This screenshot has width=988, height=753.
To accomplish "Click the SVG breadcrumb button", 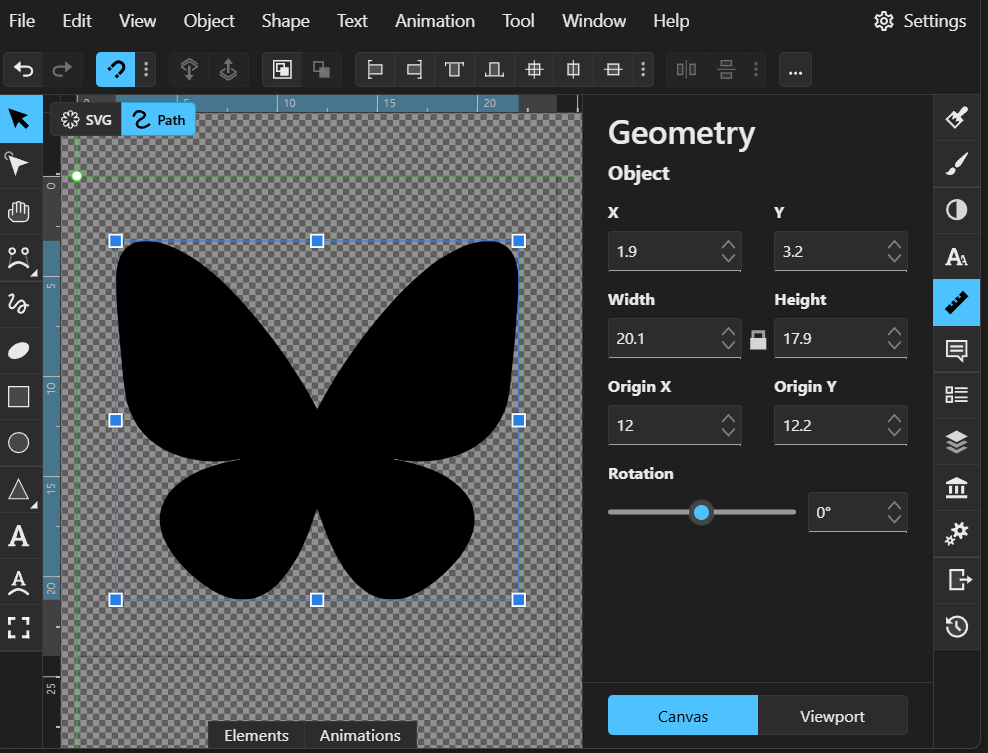I will [x=86, y=120].
